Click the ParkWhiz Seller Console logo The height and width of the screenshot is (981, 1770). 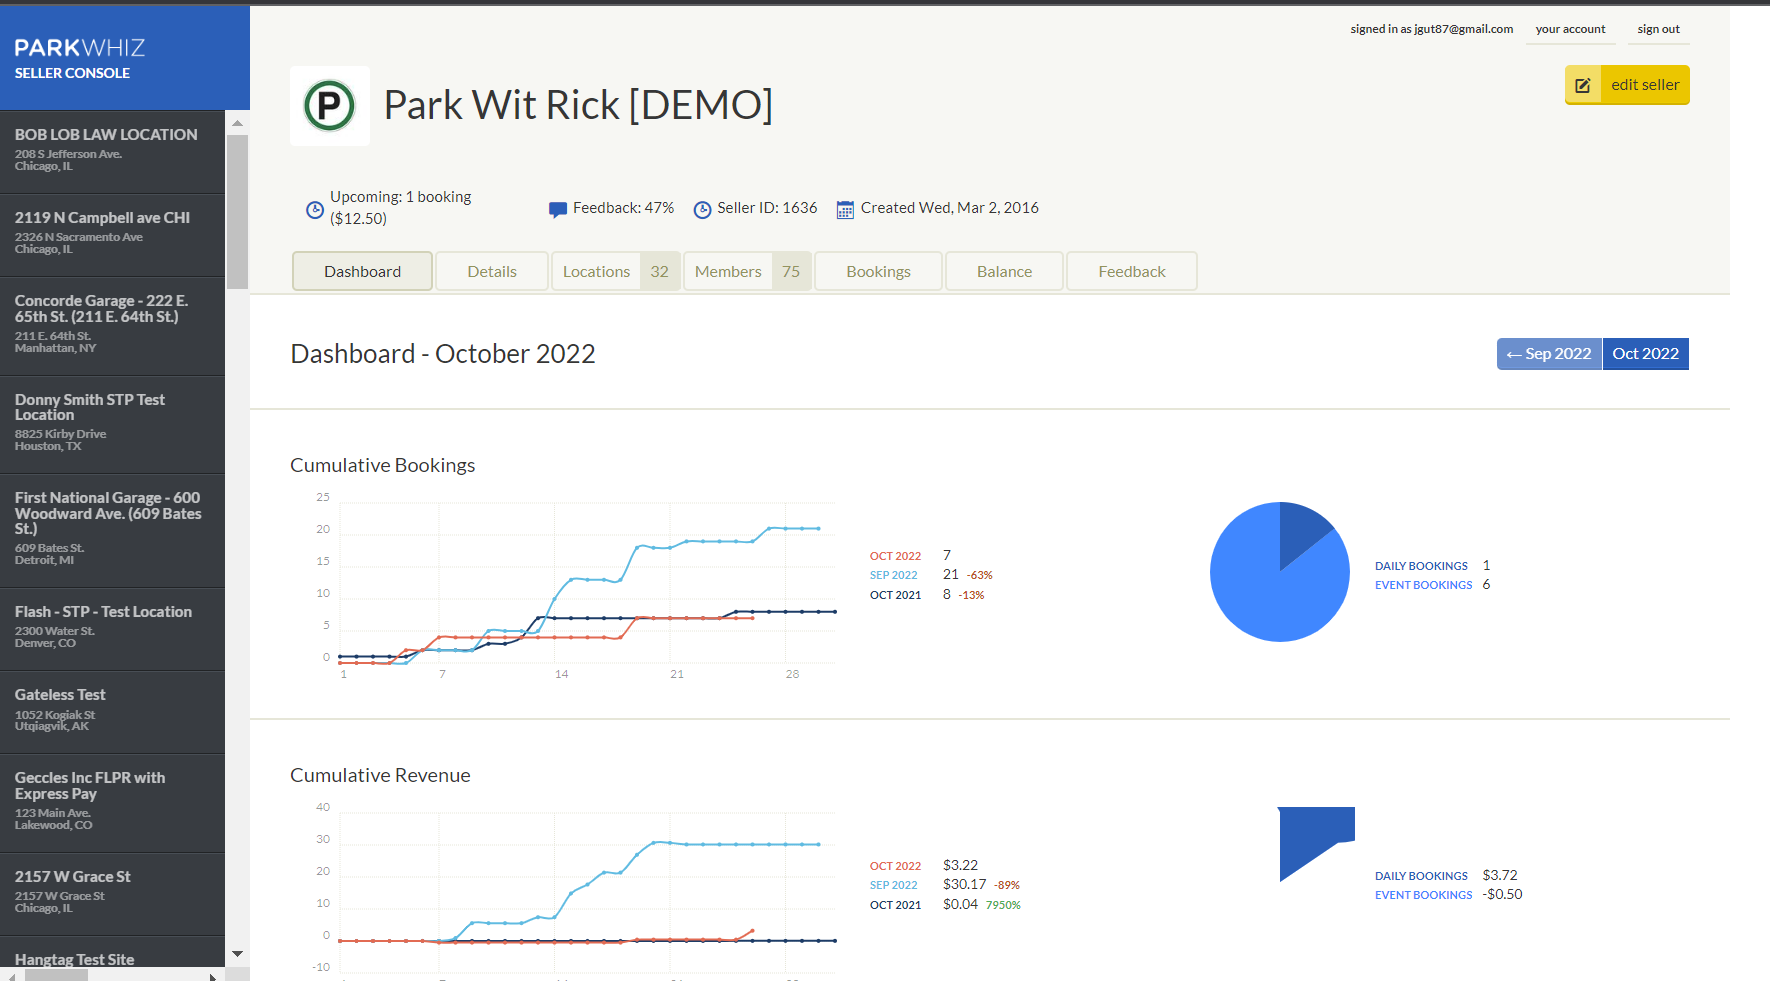click(80, 59)
